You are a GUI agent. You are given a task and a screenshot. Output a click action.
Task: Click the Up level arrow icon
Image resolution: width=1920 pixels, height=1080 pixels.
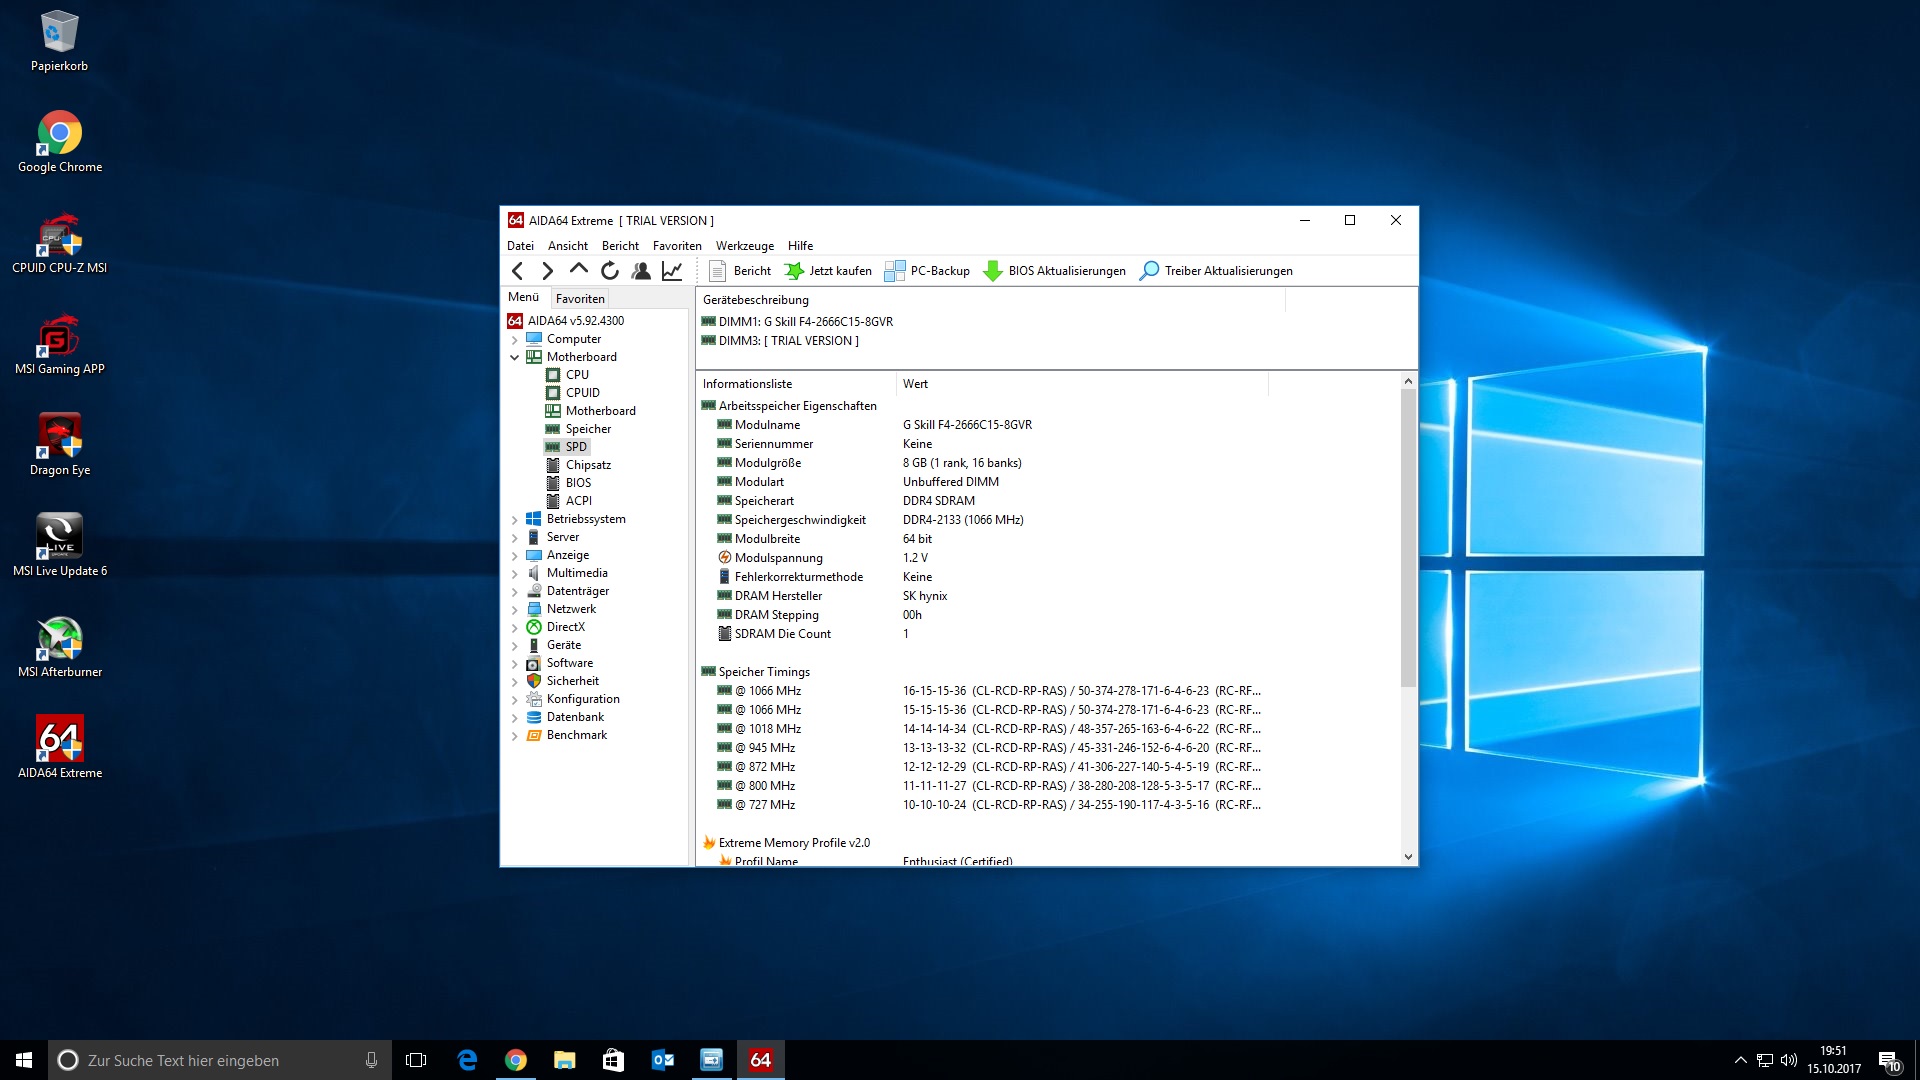click(x=578, y=269)
